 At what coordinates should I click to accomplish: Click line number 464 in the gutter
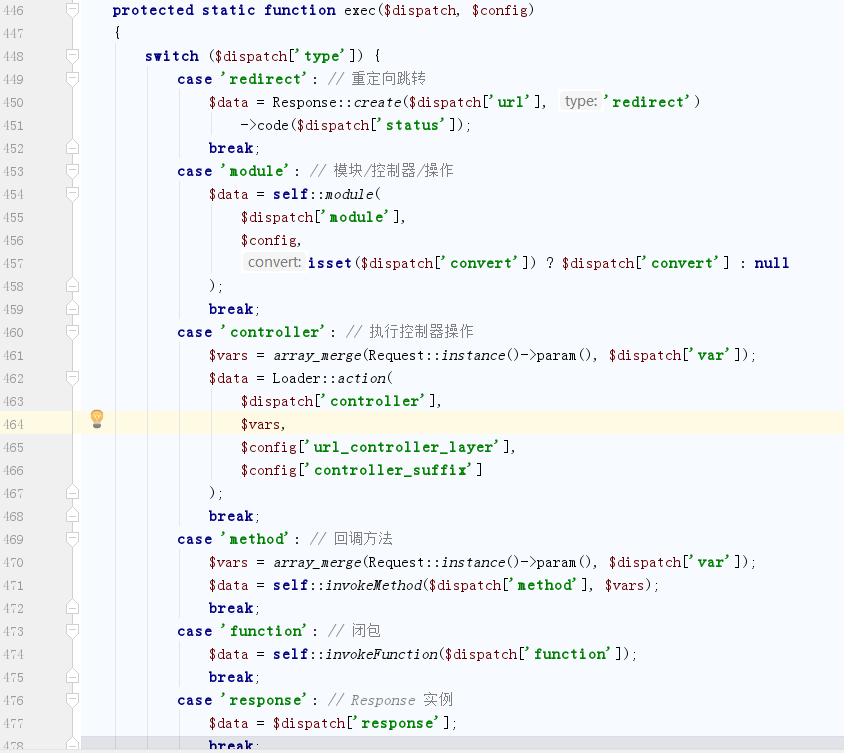coord(14,424)
